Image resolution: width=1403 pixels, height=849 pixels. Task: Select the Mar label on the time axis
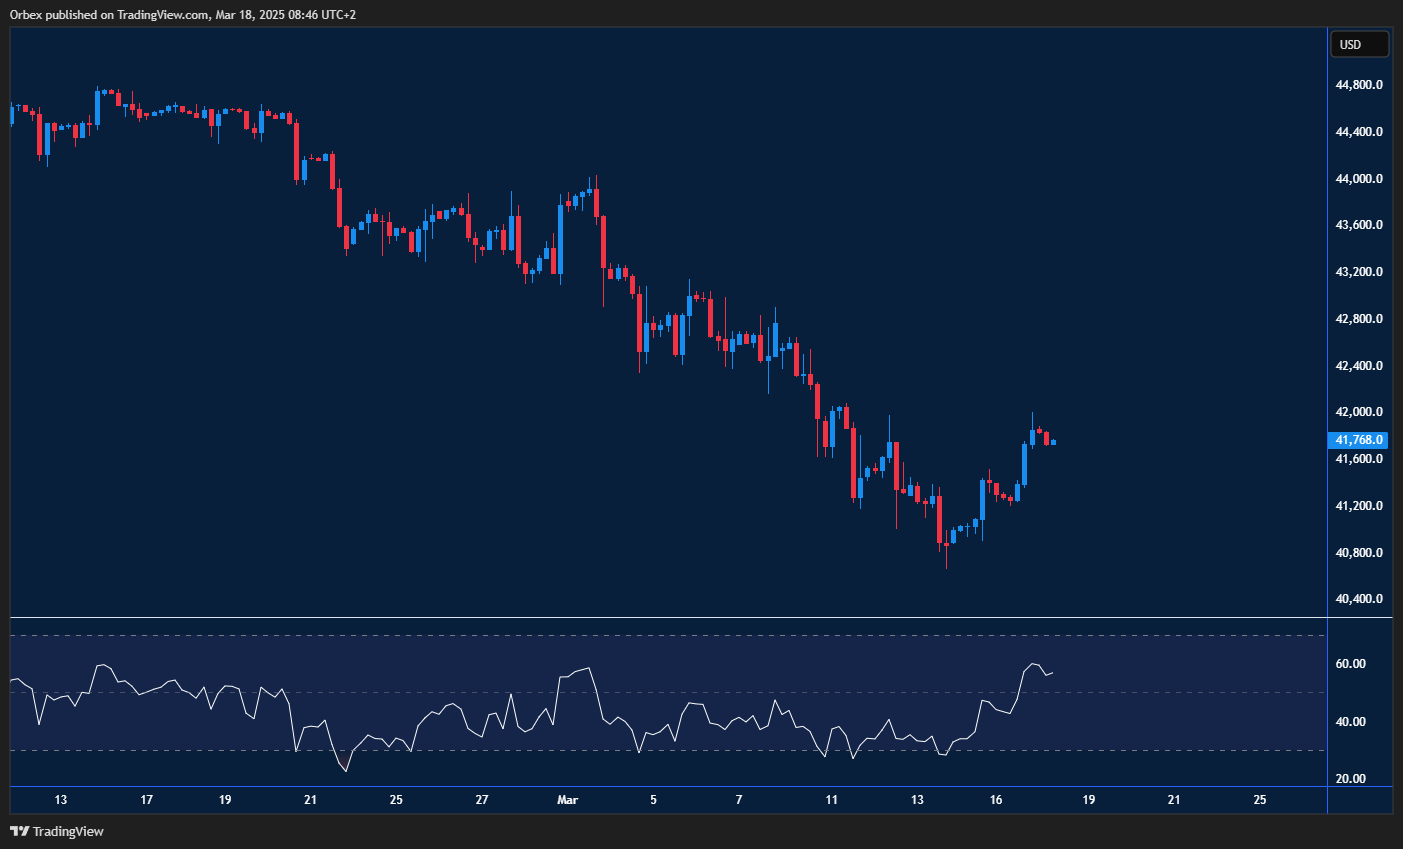coord(567,800)
